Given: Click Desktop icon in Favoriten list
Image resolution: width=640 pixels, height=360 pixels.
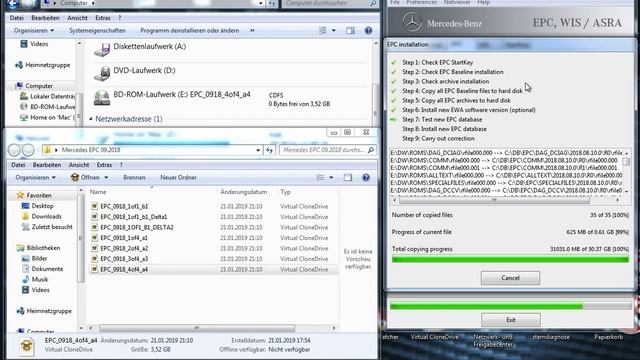Looking at the screenshot, I should click(25, 206).
